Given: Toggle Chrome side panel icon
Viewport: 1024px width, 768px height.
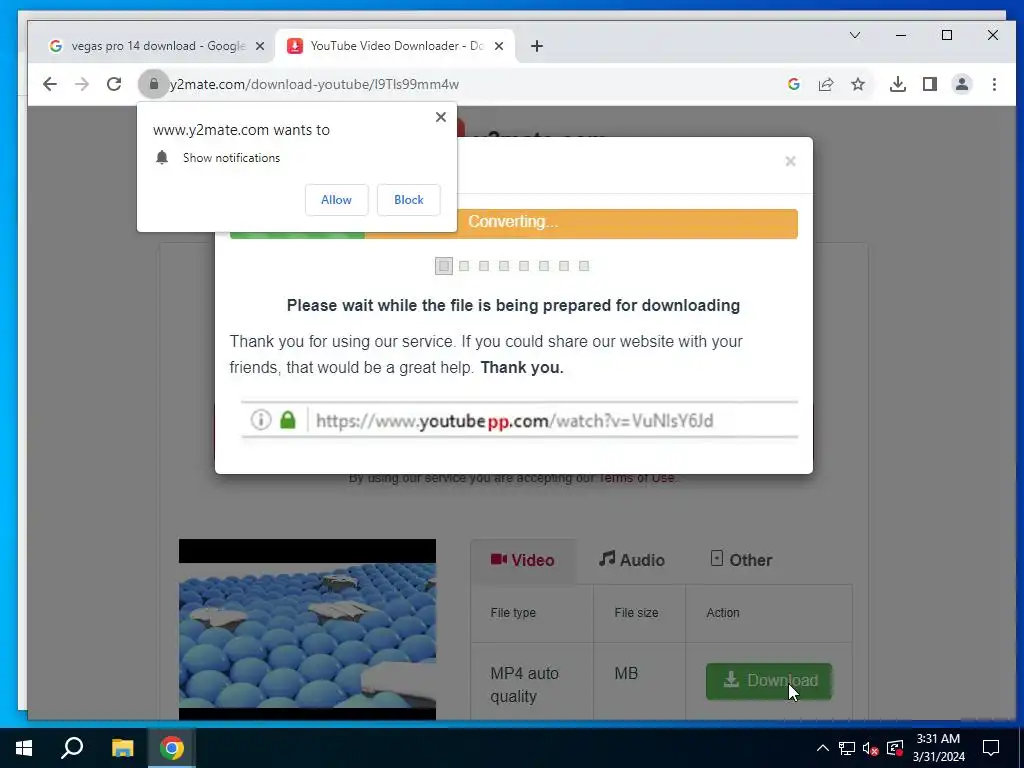Looking at the screenshot, I should pyautogui.click(x=930, y=84).
